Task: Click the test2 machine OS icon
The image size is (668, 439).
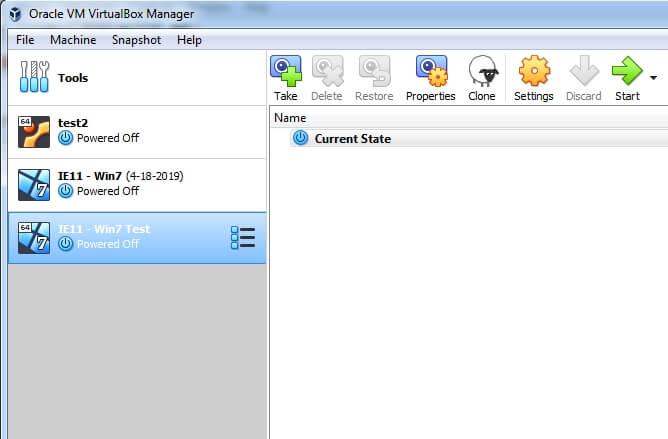Action: point(34,132)
